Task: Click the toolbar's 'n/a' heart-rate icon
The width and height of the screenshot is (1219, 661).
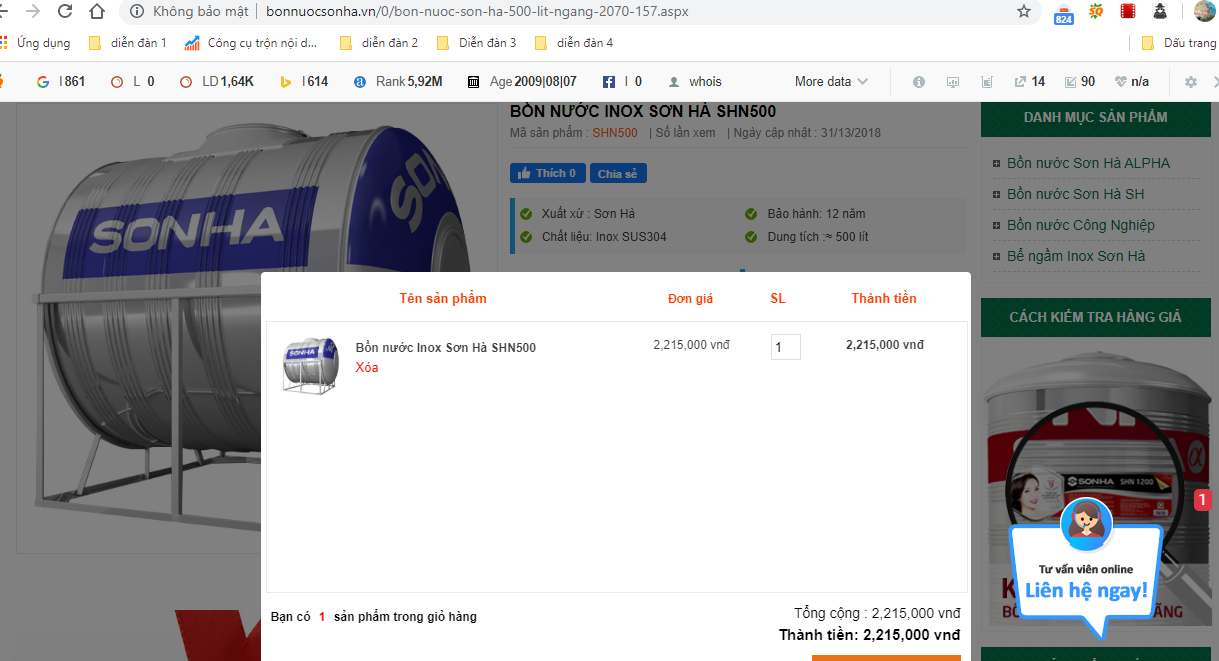Action: click(x=1132, y=82)
